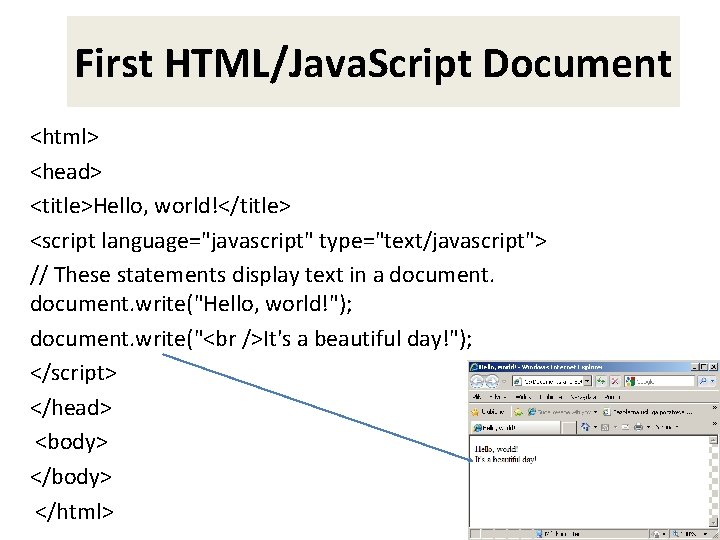This screenshot has height=540, width=720.
Task: Click the magnifying glass search button
Action: [x=703, y=381]
